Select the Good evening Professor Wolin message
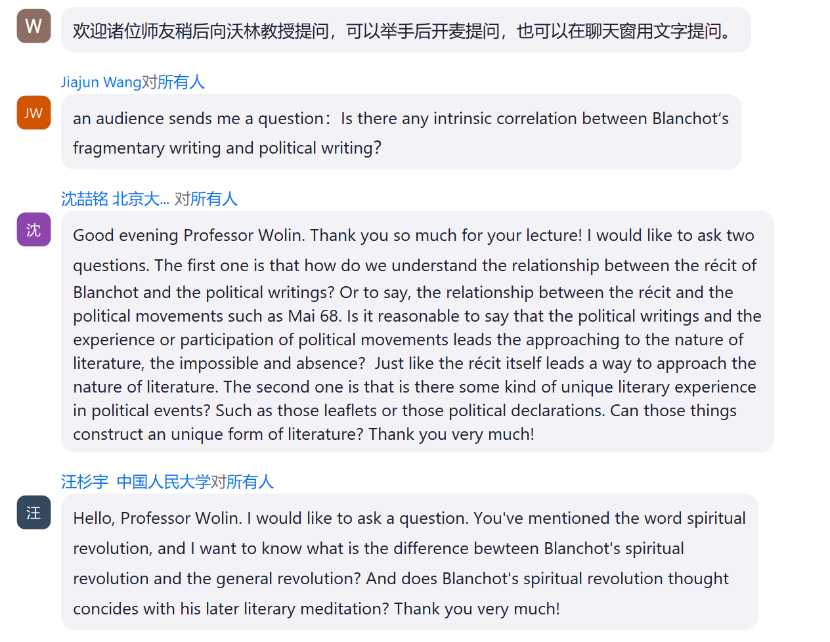Viewport: 830px width, 642px height. (x=417, y=332)
